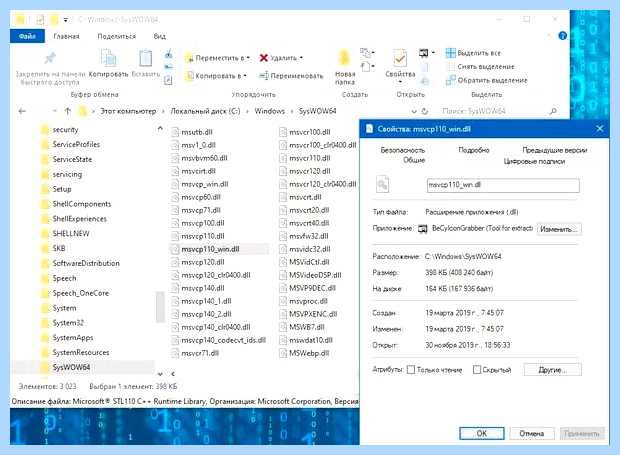Click Отмена in the properties dialog
Screen dimensions: 620x455
pyautogui.click(x=532, y=433)
